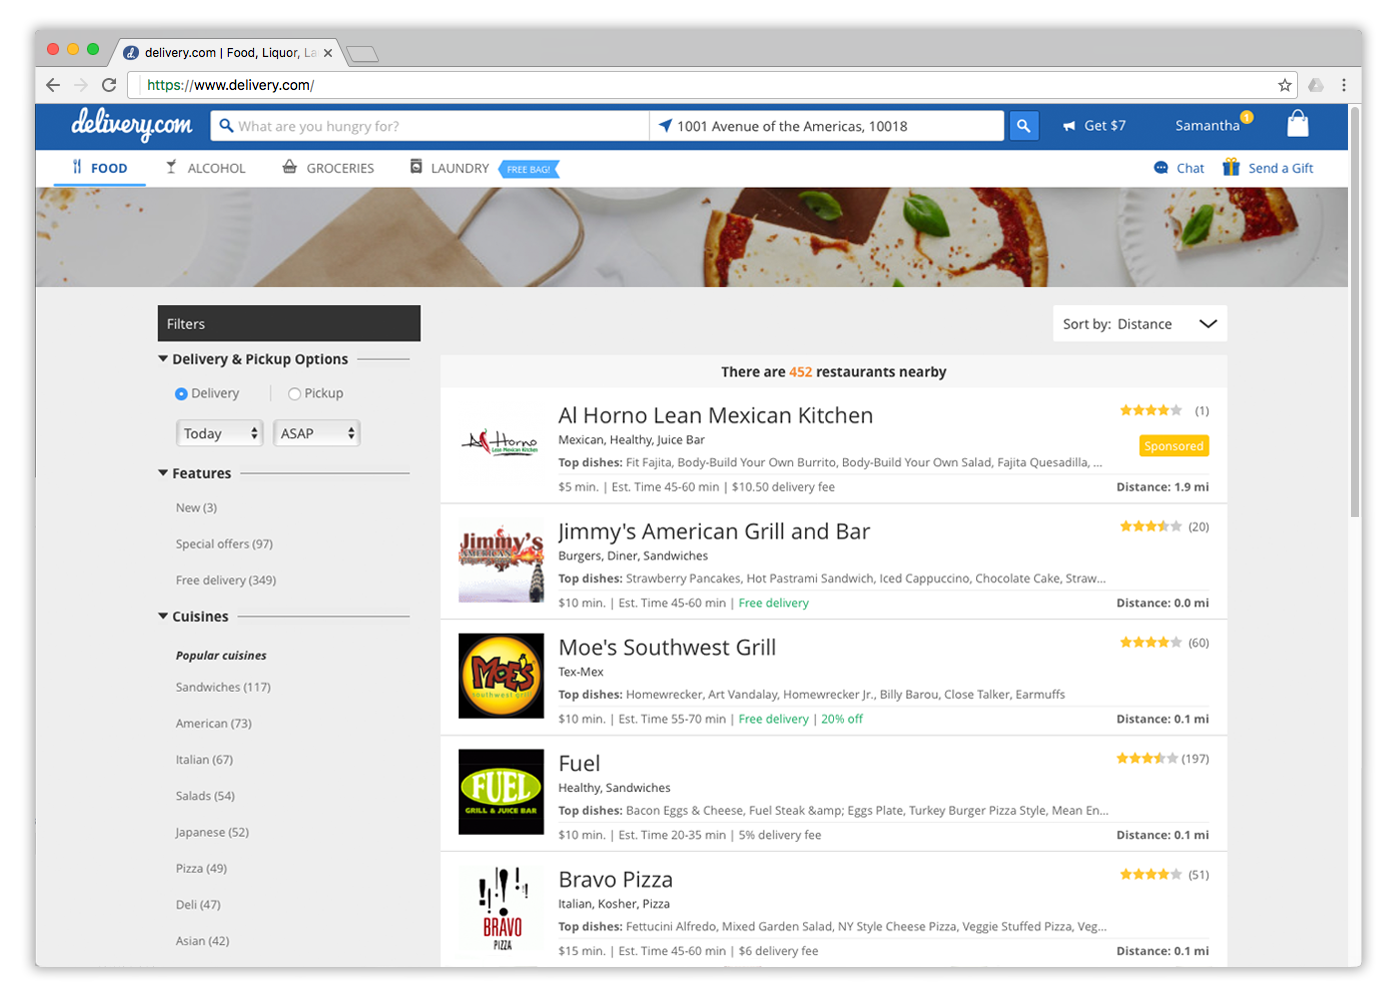
Task: Click the cloud extension icon in toolbar
Action: point(1316,85)
